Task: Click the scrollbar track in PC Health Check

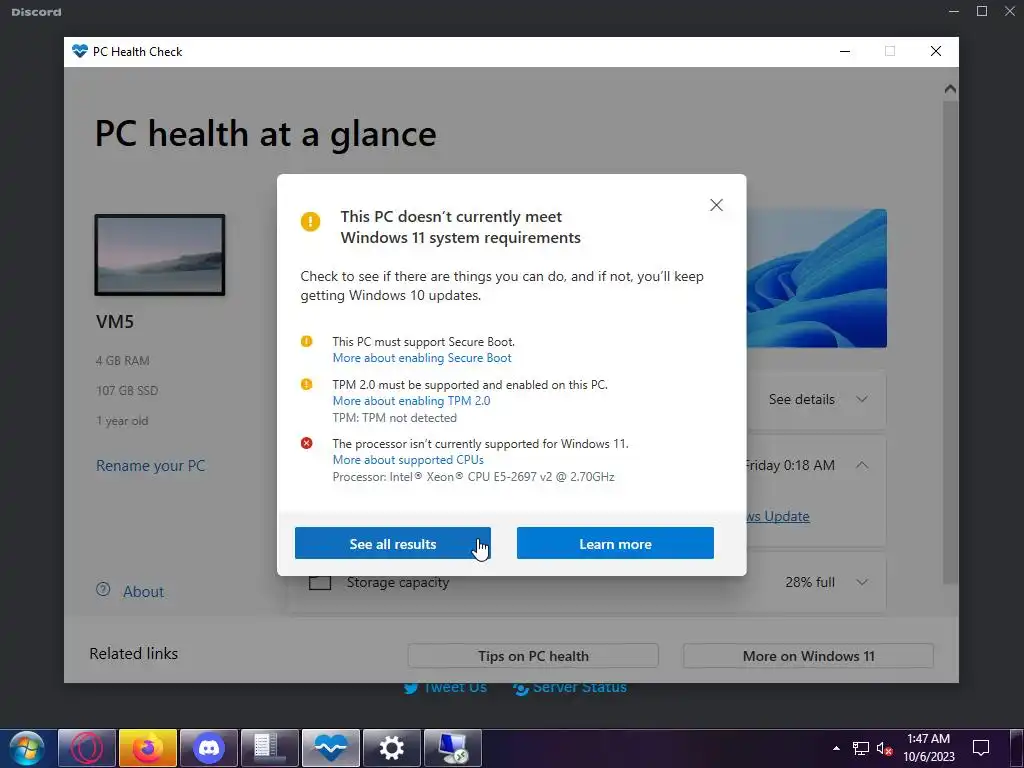Action: pyautogui.click(x=950, y=340)
